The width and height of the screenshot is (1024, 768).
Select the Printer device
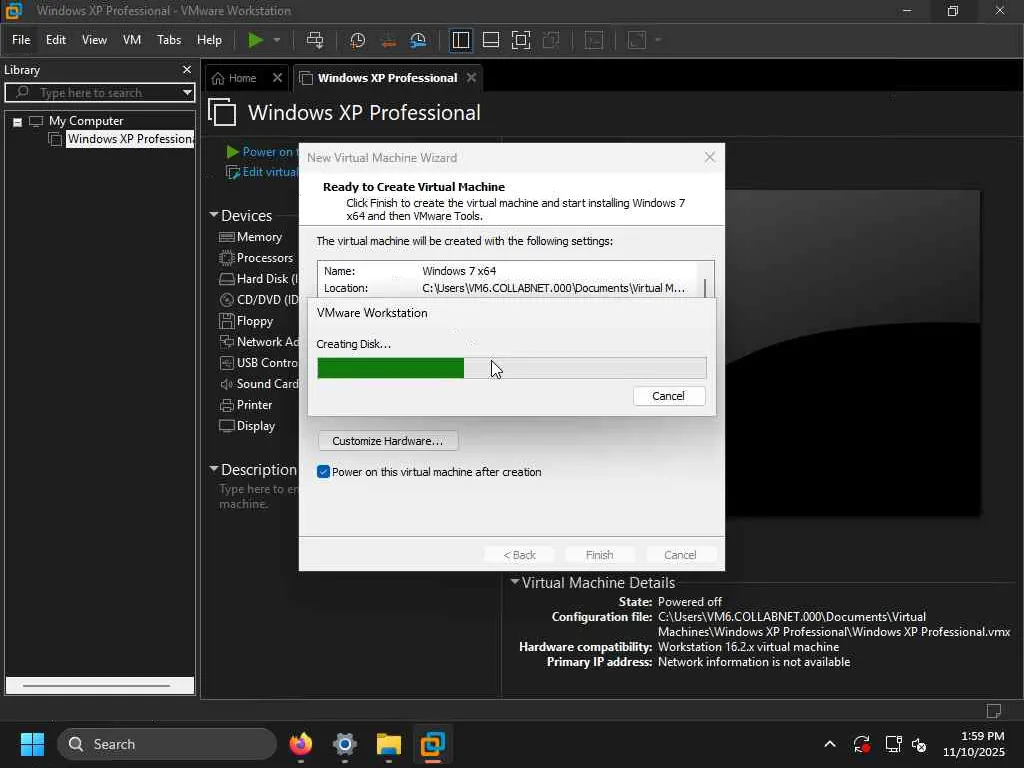[x=246, y=405]
